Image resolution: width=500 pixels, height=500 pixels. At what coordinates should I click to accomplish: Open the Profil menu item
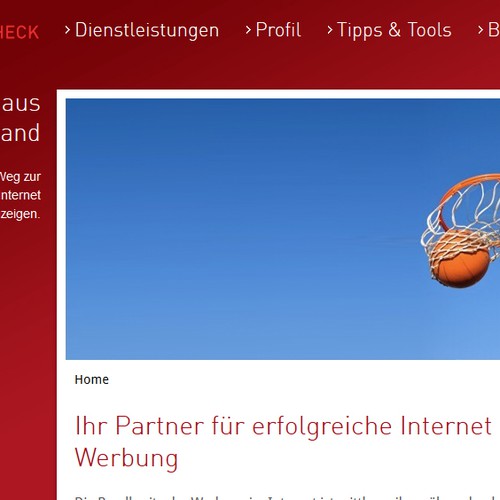[278, 30]
